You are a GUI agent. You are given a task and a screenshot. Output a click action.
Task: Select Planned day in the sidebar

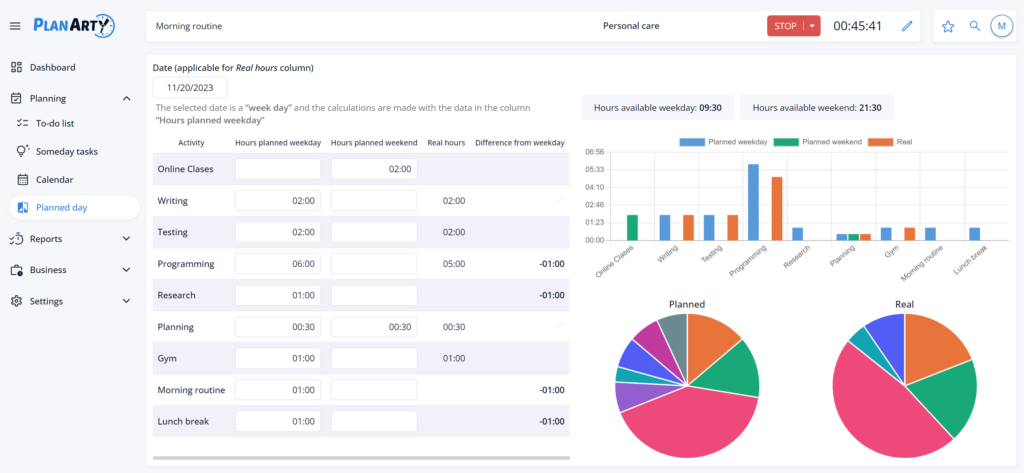click(61, 207)
